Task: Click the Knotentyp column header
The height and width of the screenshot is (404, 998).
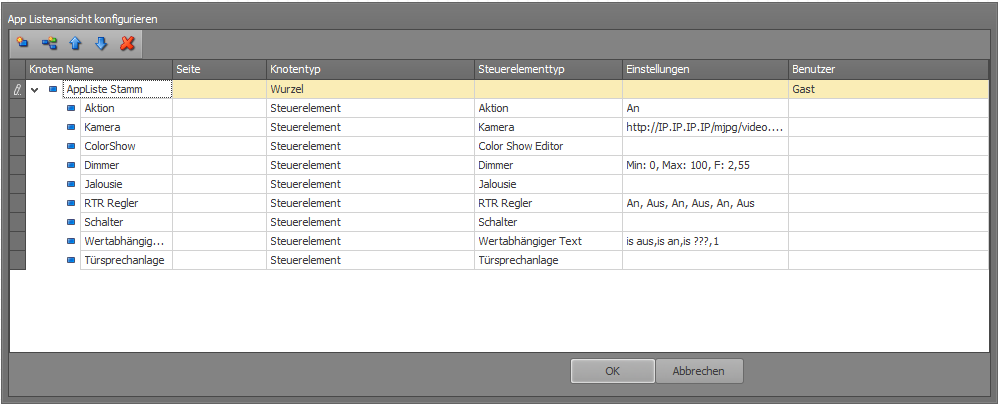Action: (370, 69)
